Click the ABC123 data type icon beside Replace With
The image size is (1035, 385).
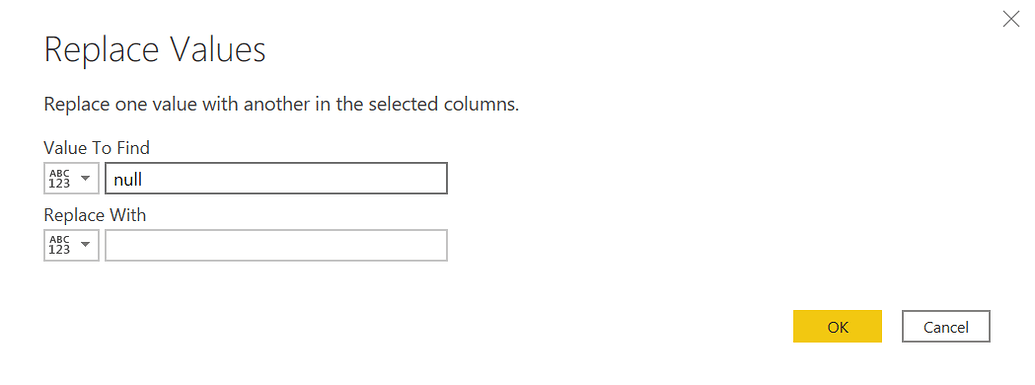59,245
